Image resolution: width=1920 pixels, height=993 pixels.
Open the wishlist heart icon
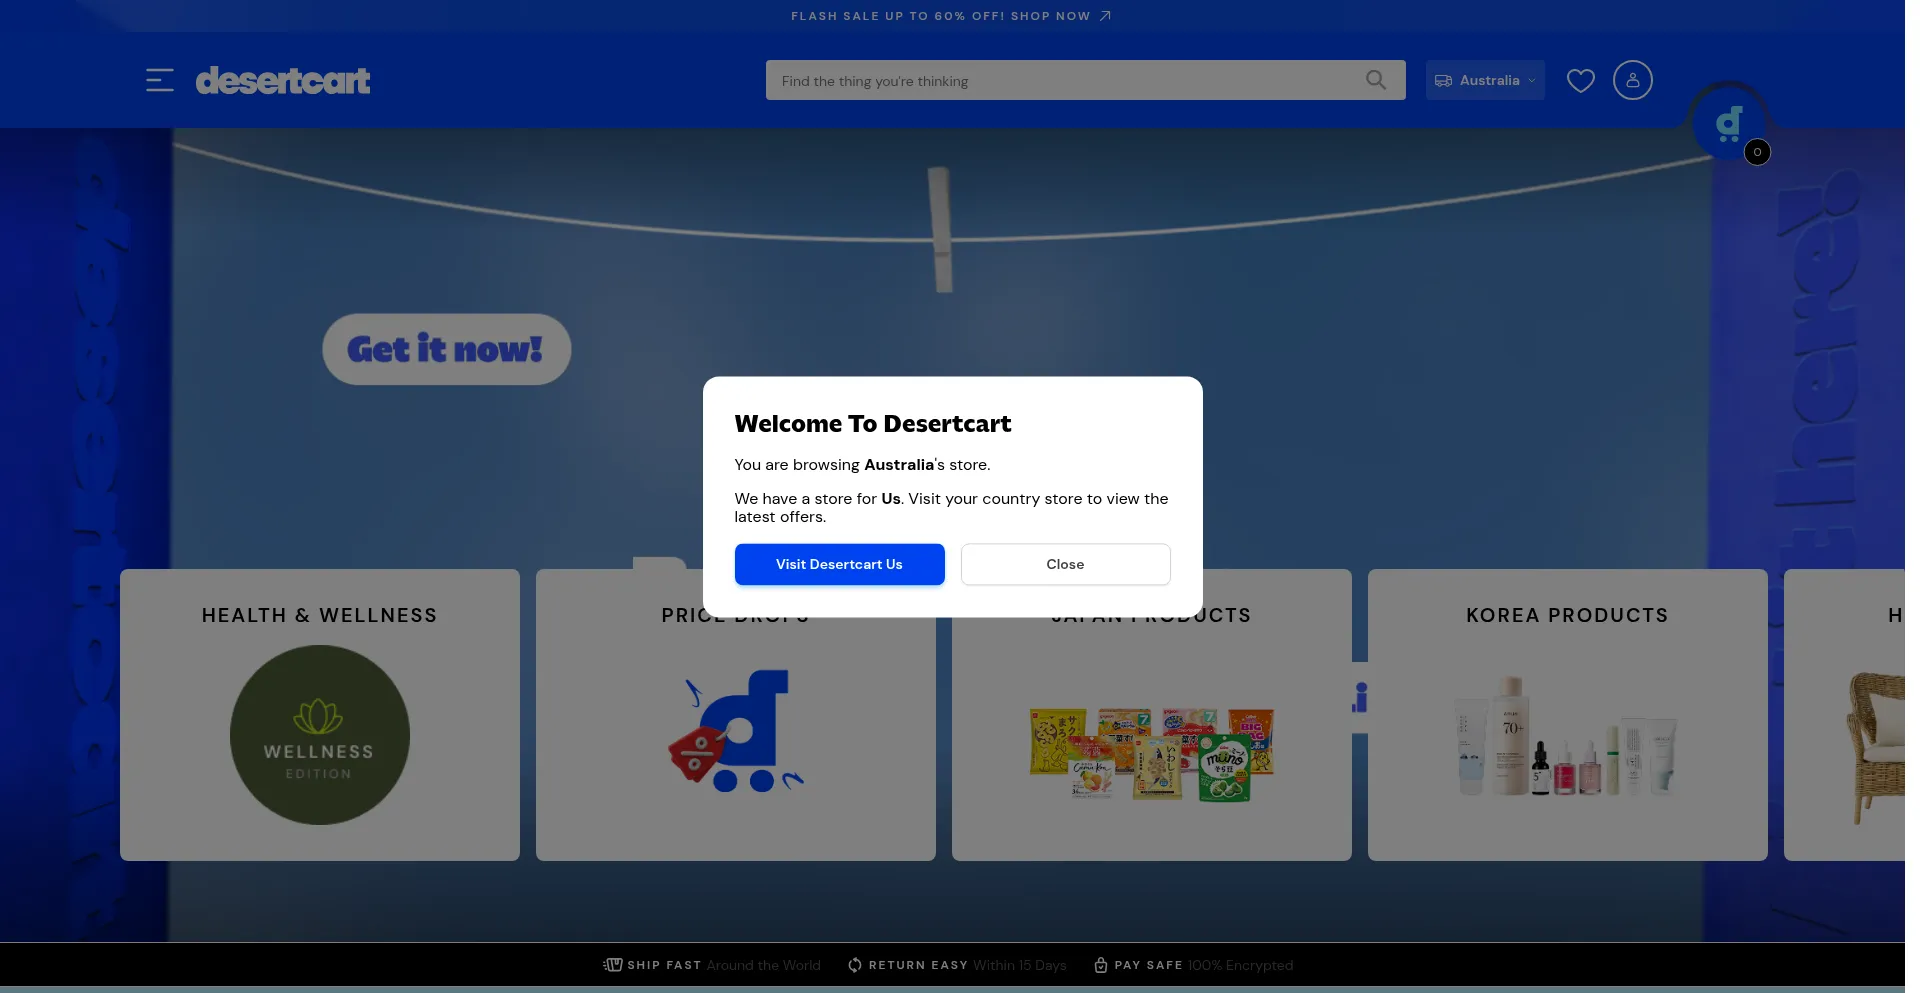pyautogui.click(x=1580, y=80)
